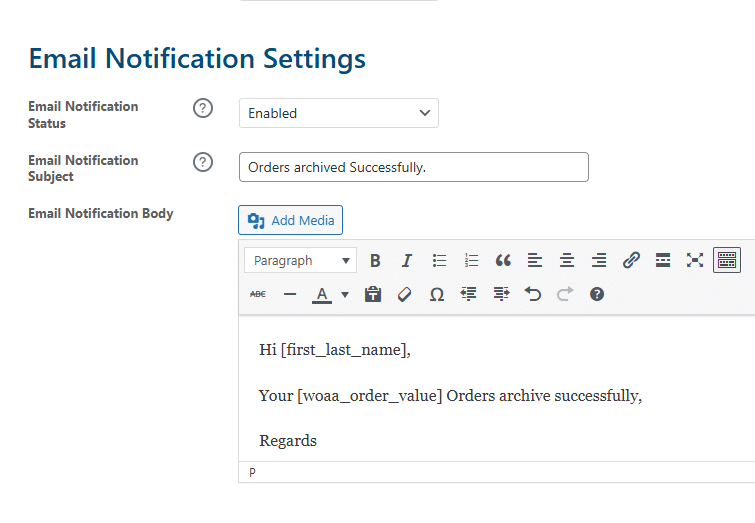Image resolution: width=755 pixels, height=523 pixels.
Task: Insert a numbered list
Action: (471, 261)
